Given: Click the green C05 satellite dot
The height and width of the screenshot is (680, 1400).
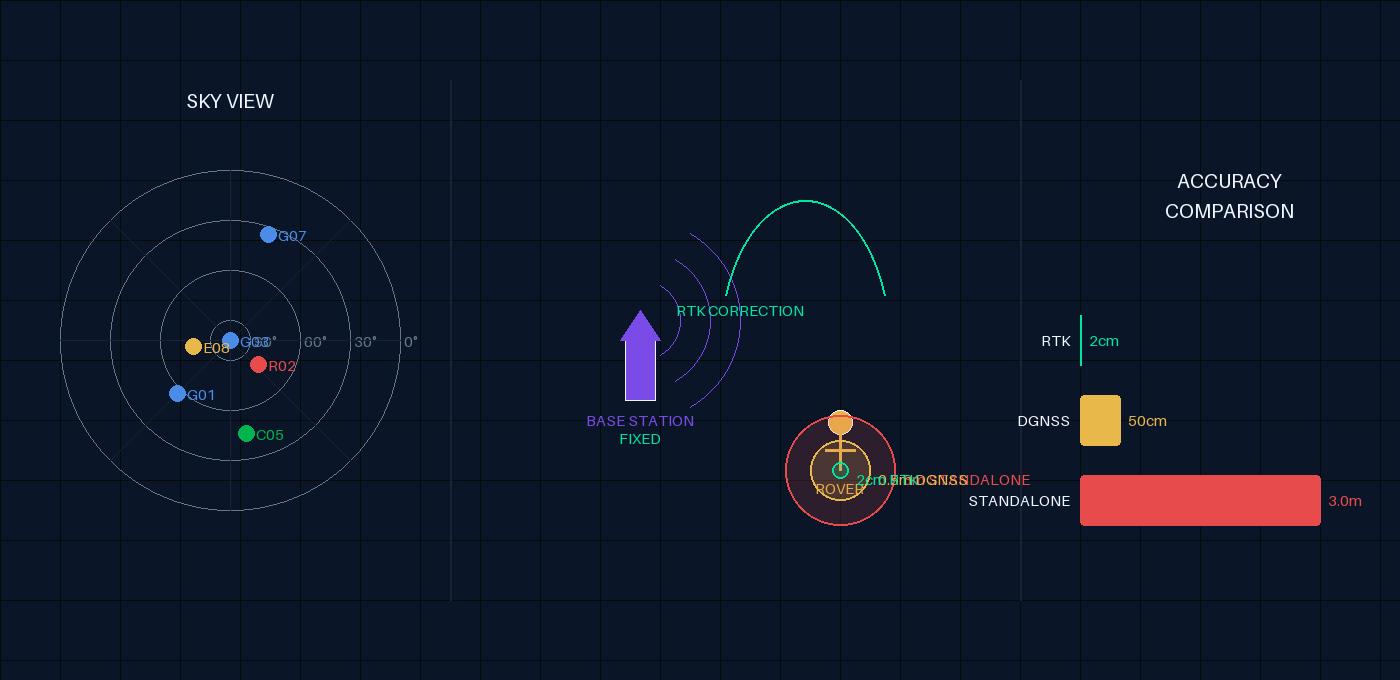Looking at the screenshot, I should tap(246, 434).
